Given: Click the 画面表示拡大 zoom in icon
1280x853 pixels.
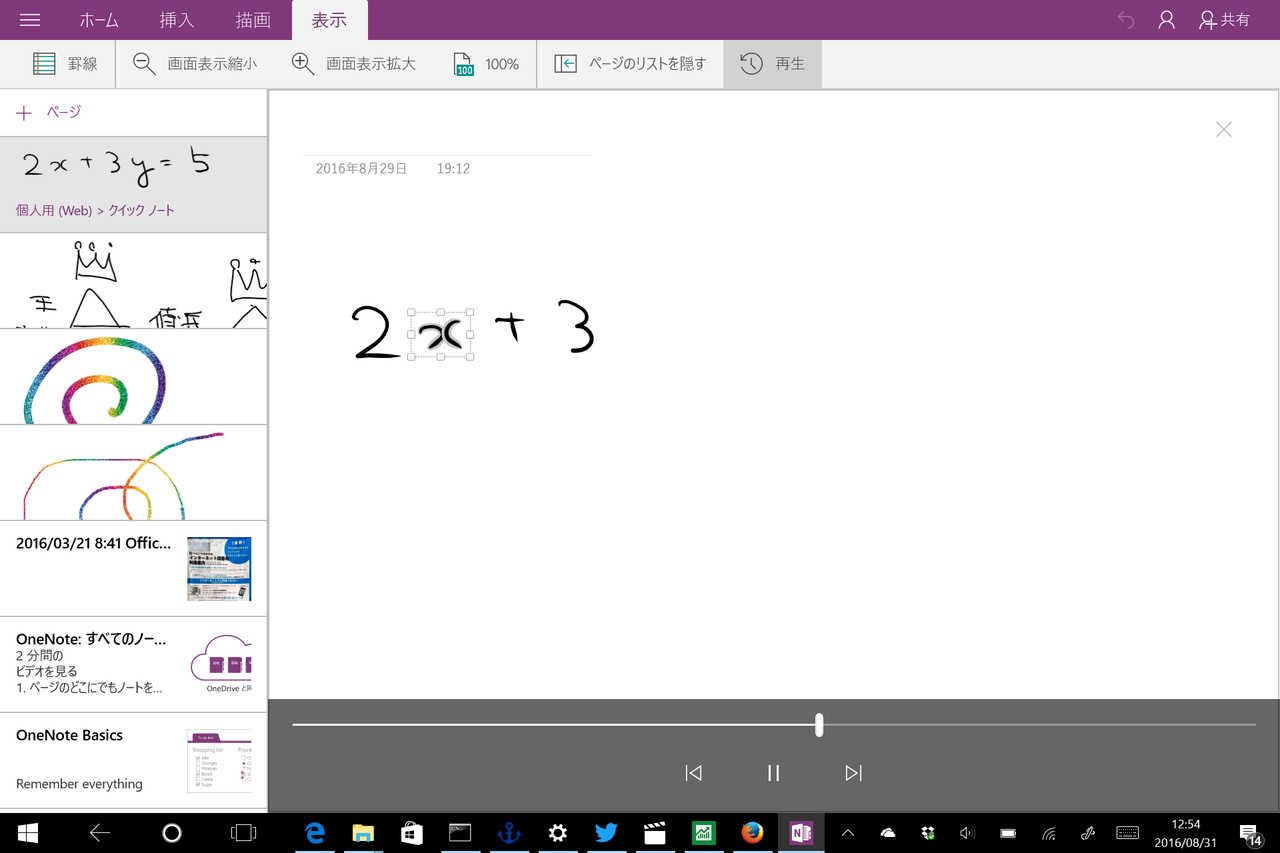Looking at the screenshot, I should 302,63.
